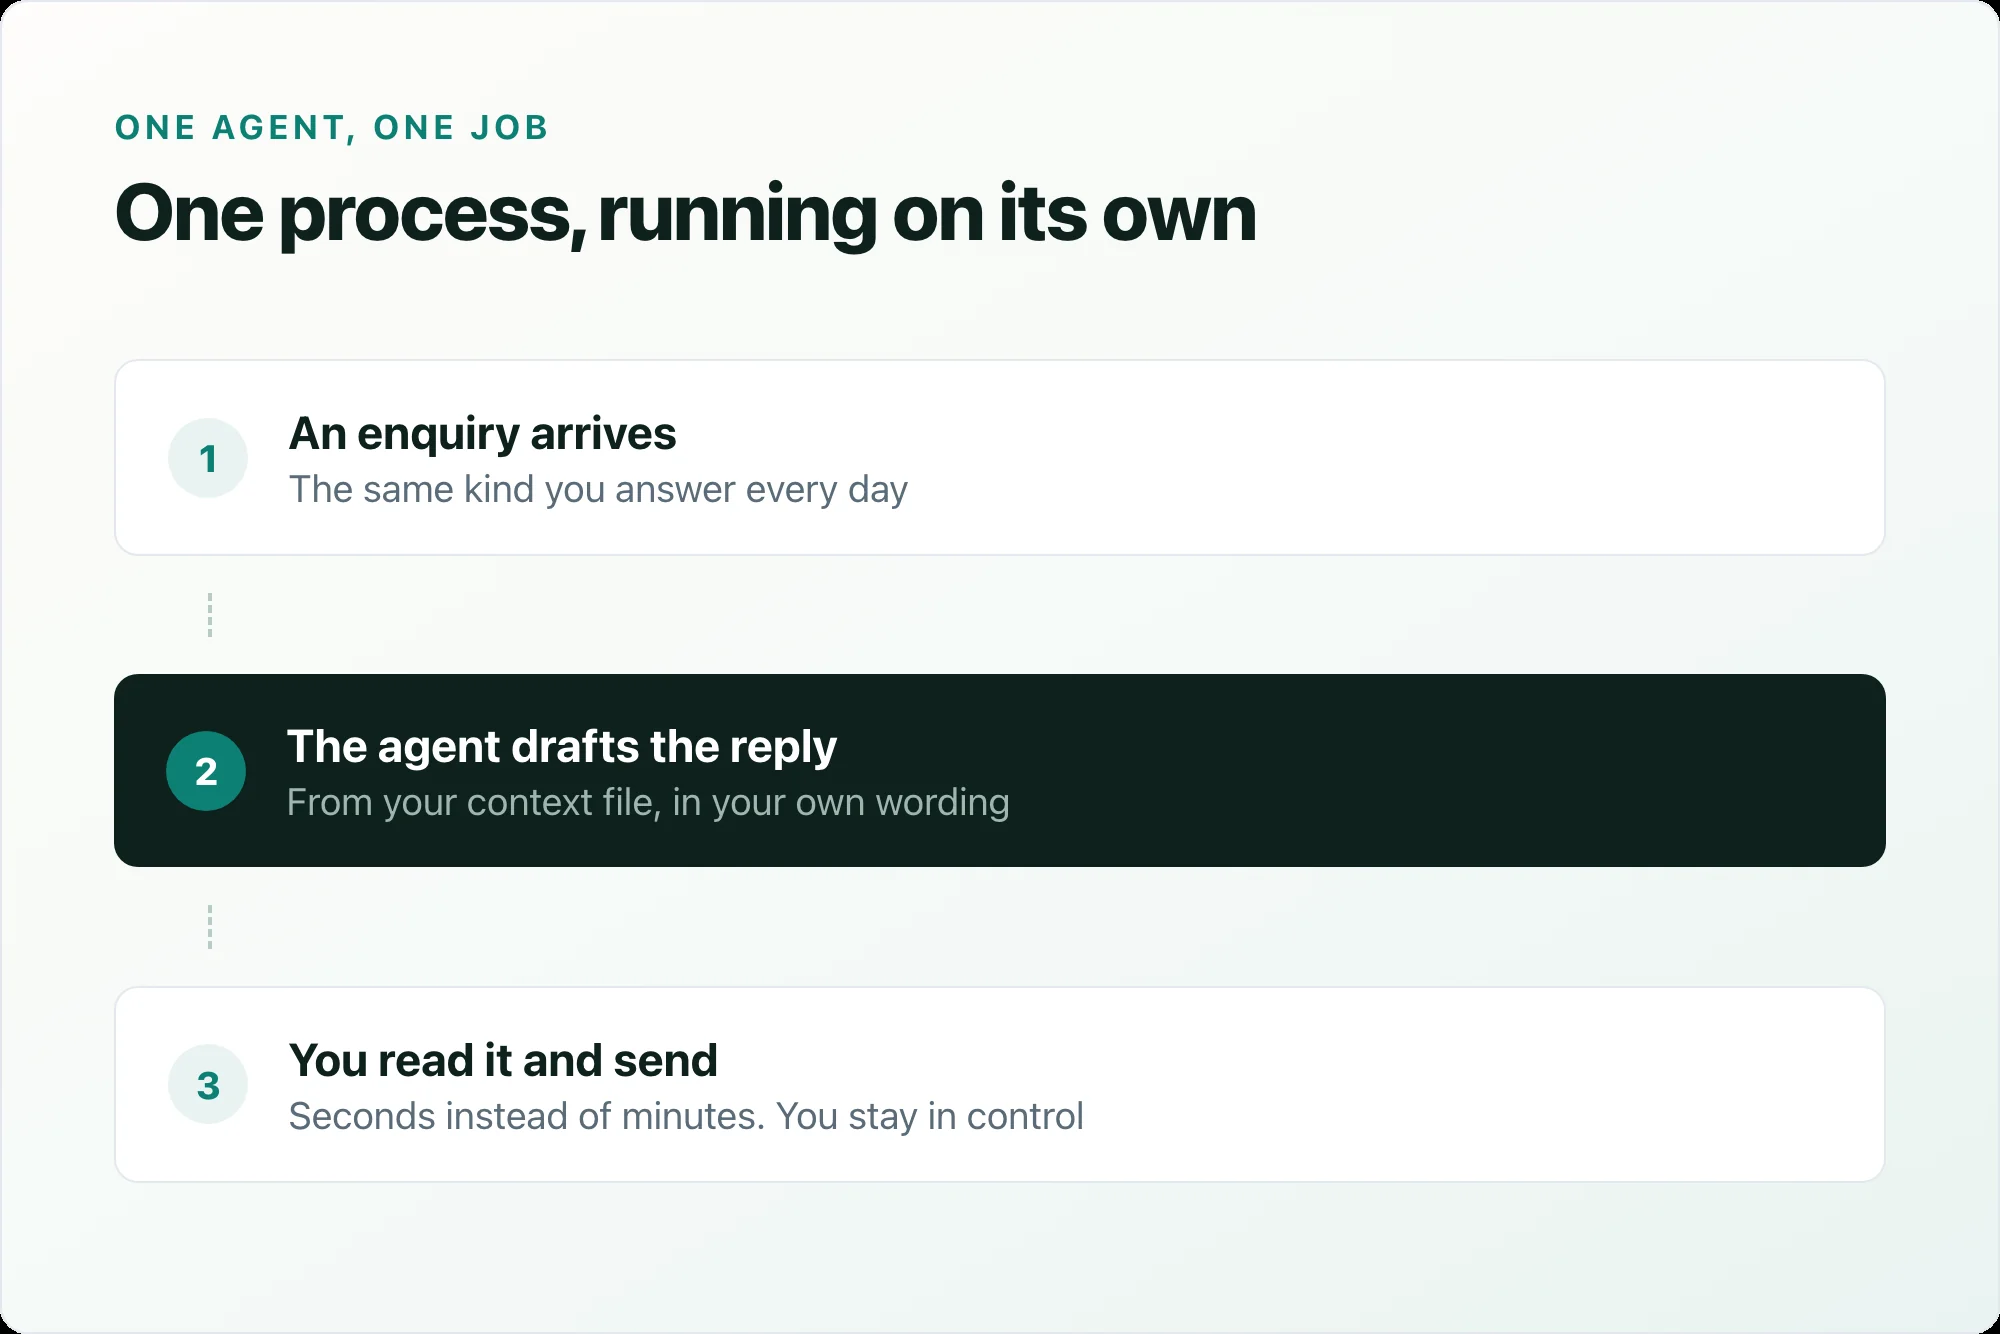
Task: Select the 'You read it and send' heading
Action: point(503,1060)
